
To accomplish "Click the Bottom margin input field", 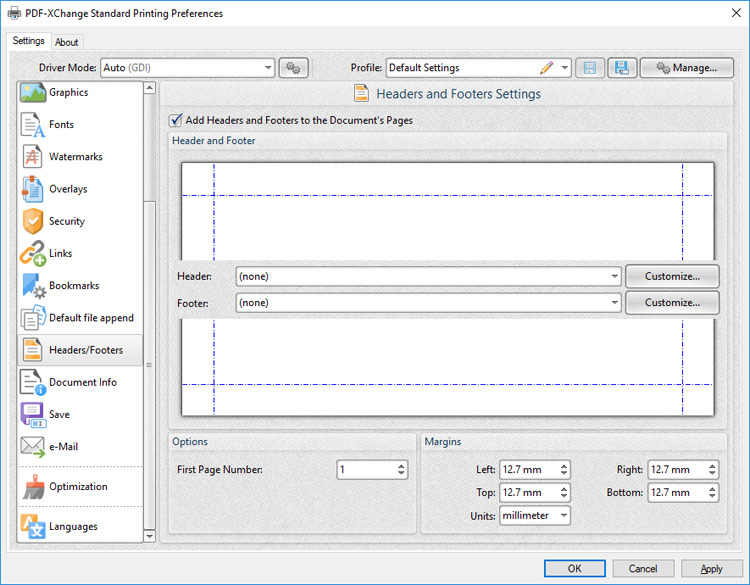I will tap(678, 493).
